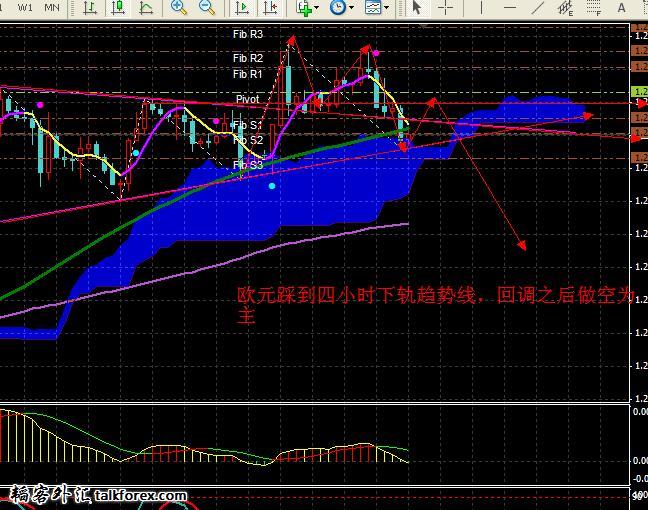Activate the crosshair tool
The width and height of the screenshot is (648, 510).
click(445, 8)
